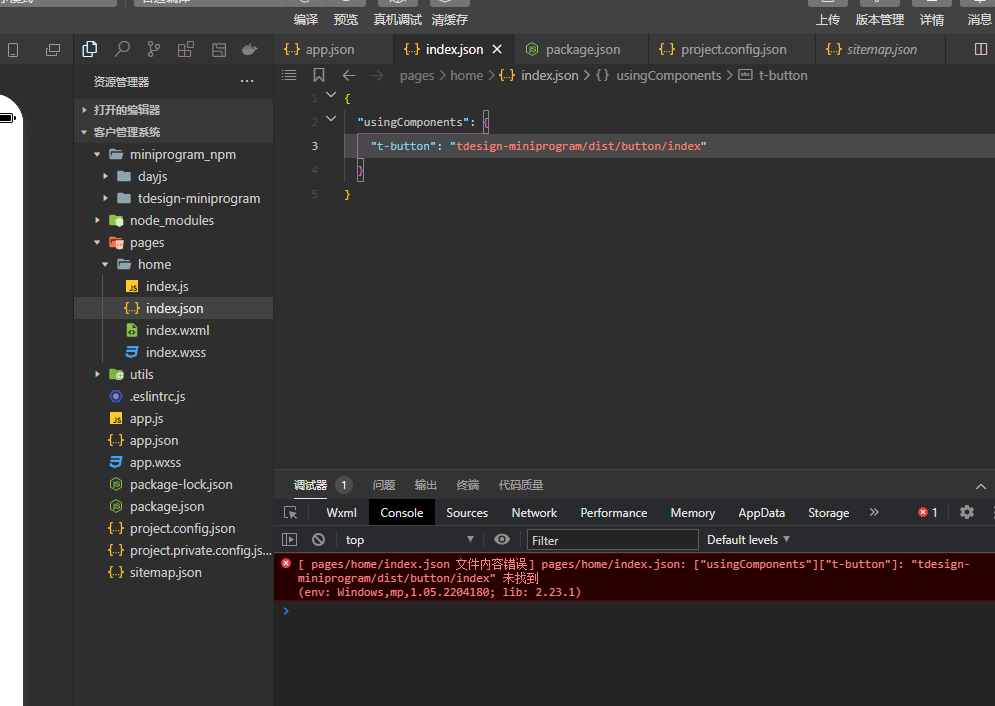The image size is (995, 706).
Task: Collapse the pages folder
Action: tap(97, 242)
